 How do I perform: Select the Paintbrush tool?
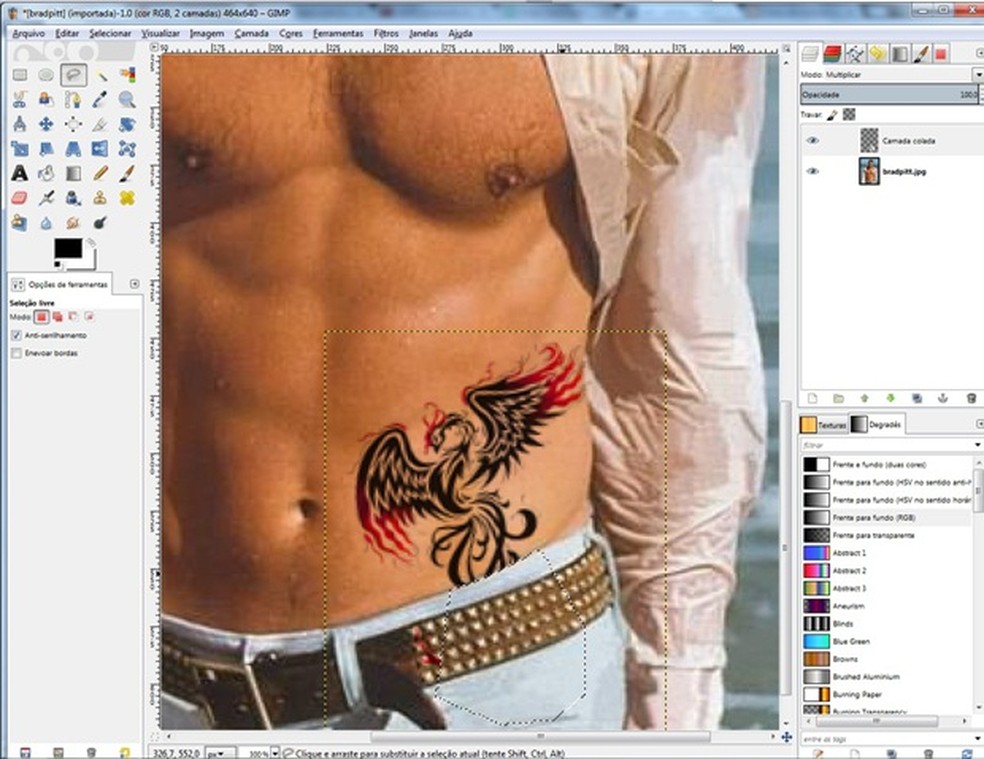point(128,173)
